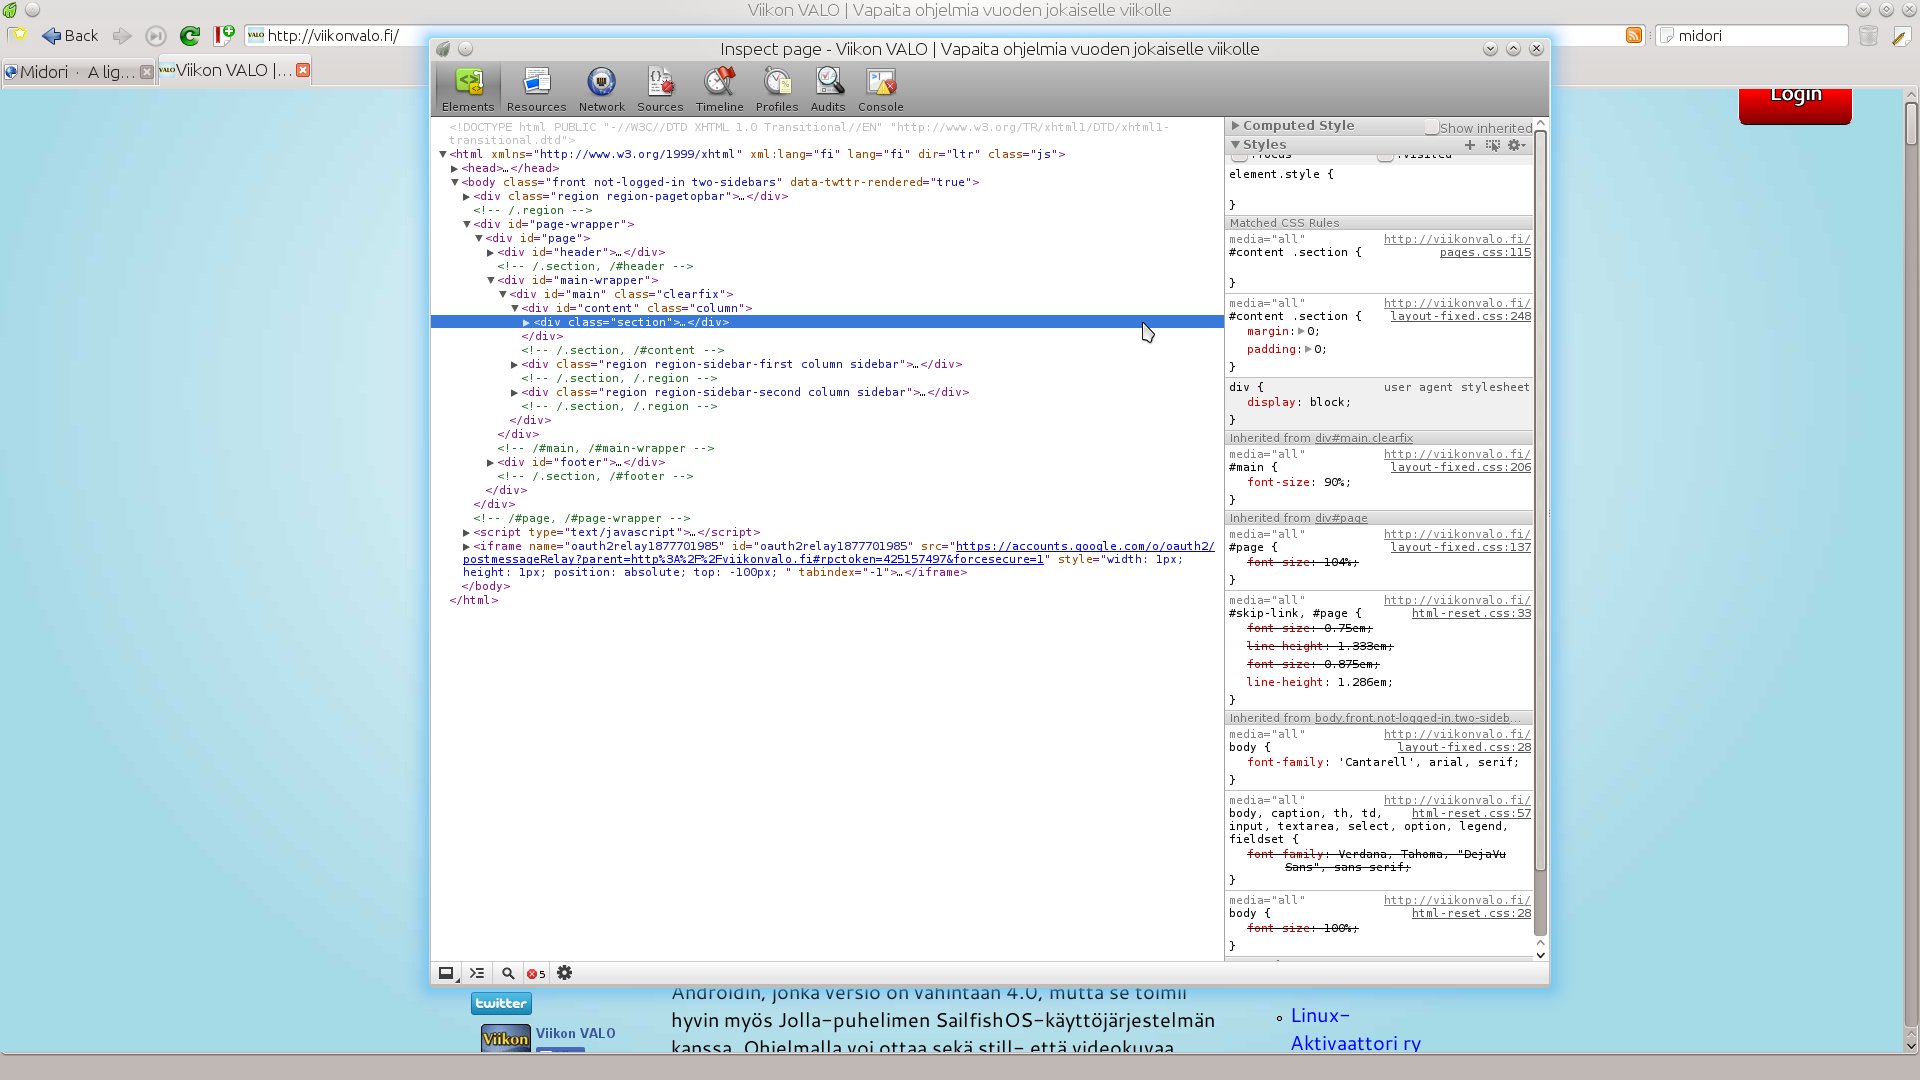The width and height of the screenshot is (1920, 1080).
Task: Open the Audits panel
Action: (828, 89)
